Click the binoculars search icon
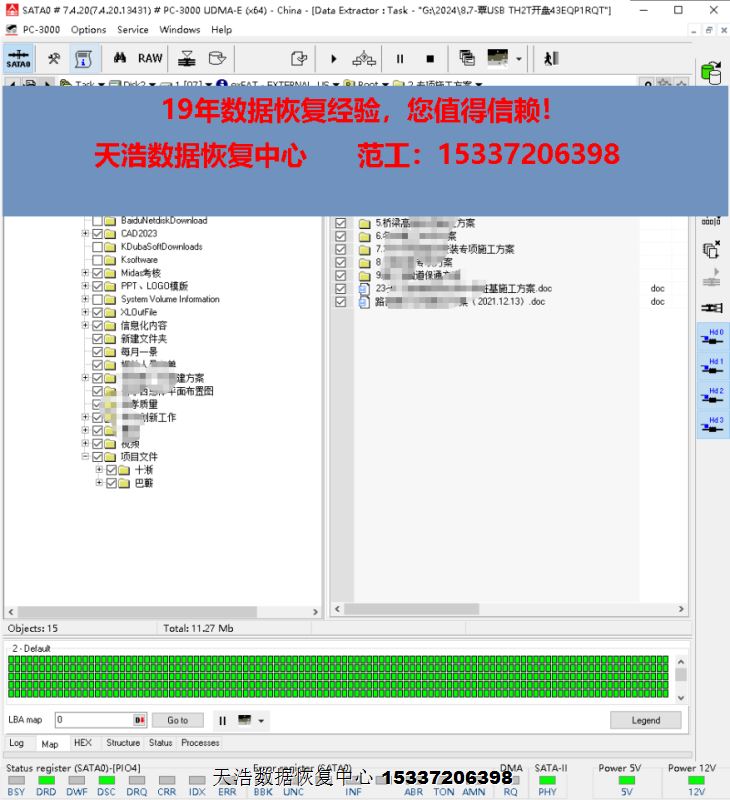This screenshot has height=800, width=730. click(x=118, y=59)
